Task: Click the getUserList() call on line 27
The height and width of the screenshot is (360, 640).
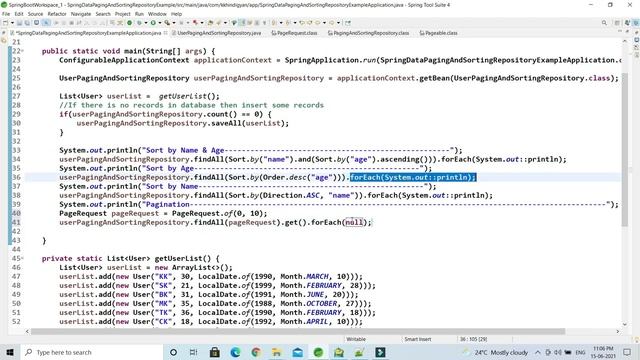Action: pyautogui.click(x=189, y=96)
